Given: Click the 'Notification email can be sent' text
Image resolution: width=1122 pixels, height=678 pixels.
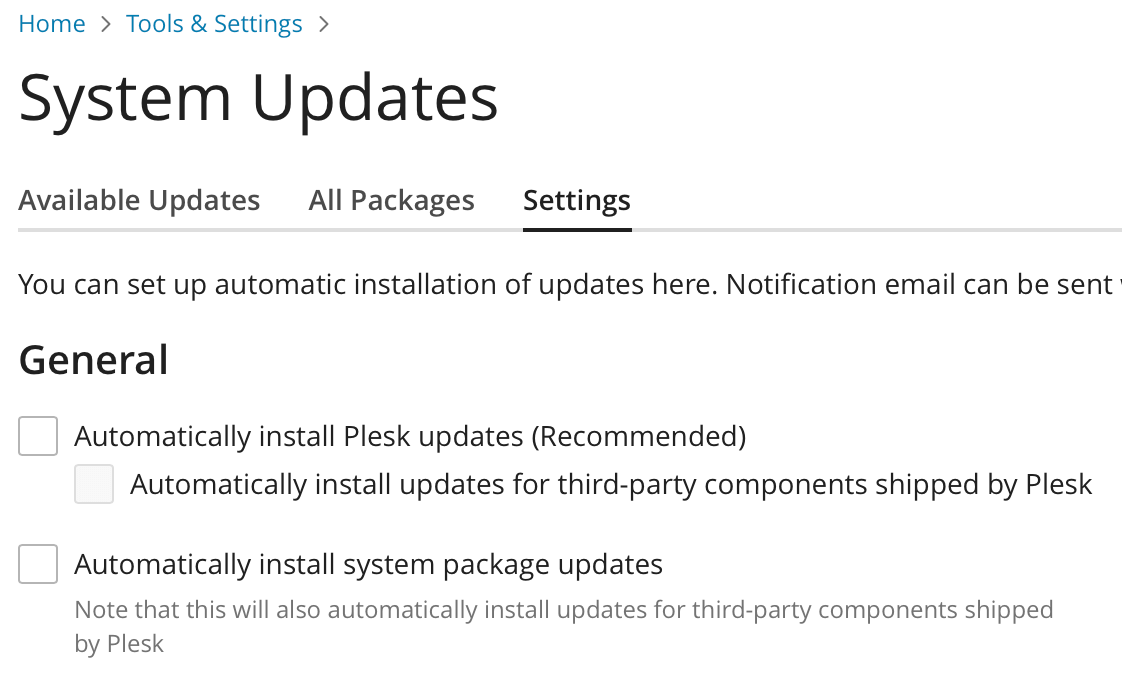Looking at the screenshot, I should point(915,285).
